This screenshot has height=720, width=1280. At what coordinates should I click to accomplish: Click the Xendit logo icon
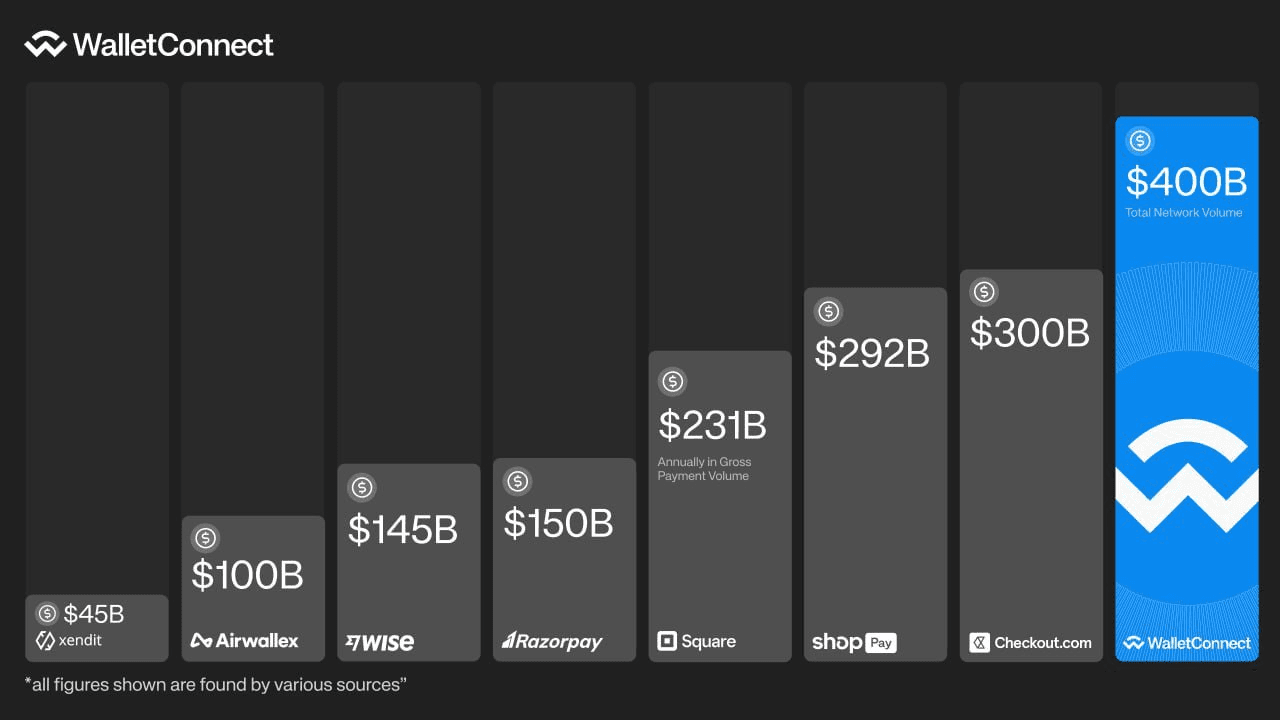45,641
